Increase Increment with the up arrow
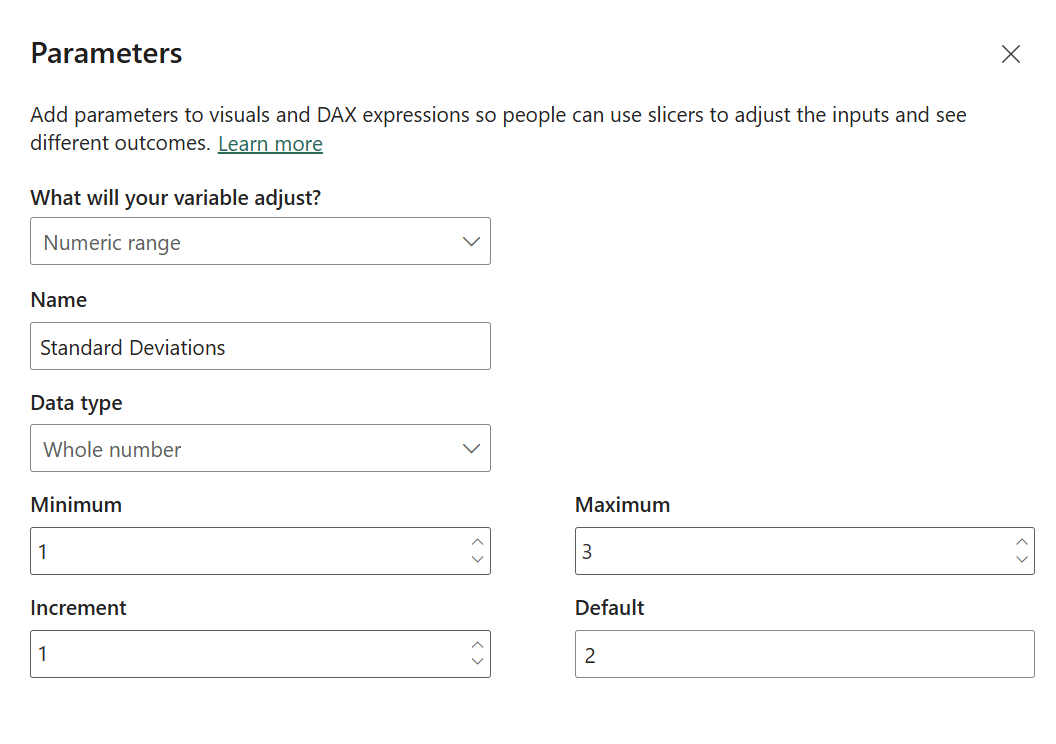 tap(477, 645)
